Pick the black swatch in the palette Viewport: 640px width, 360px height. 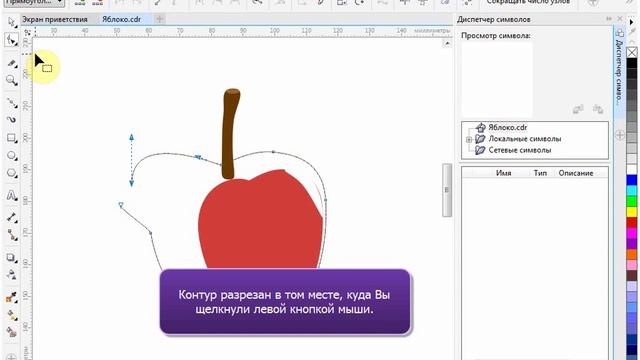[632, 63]
